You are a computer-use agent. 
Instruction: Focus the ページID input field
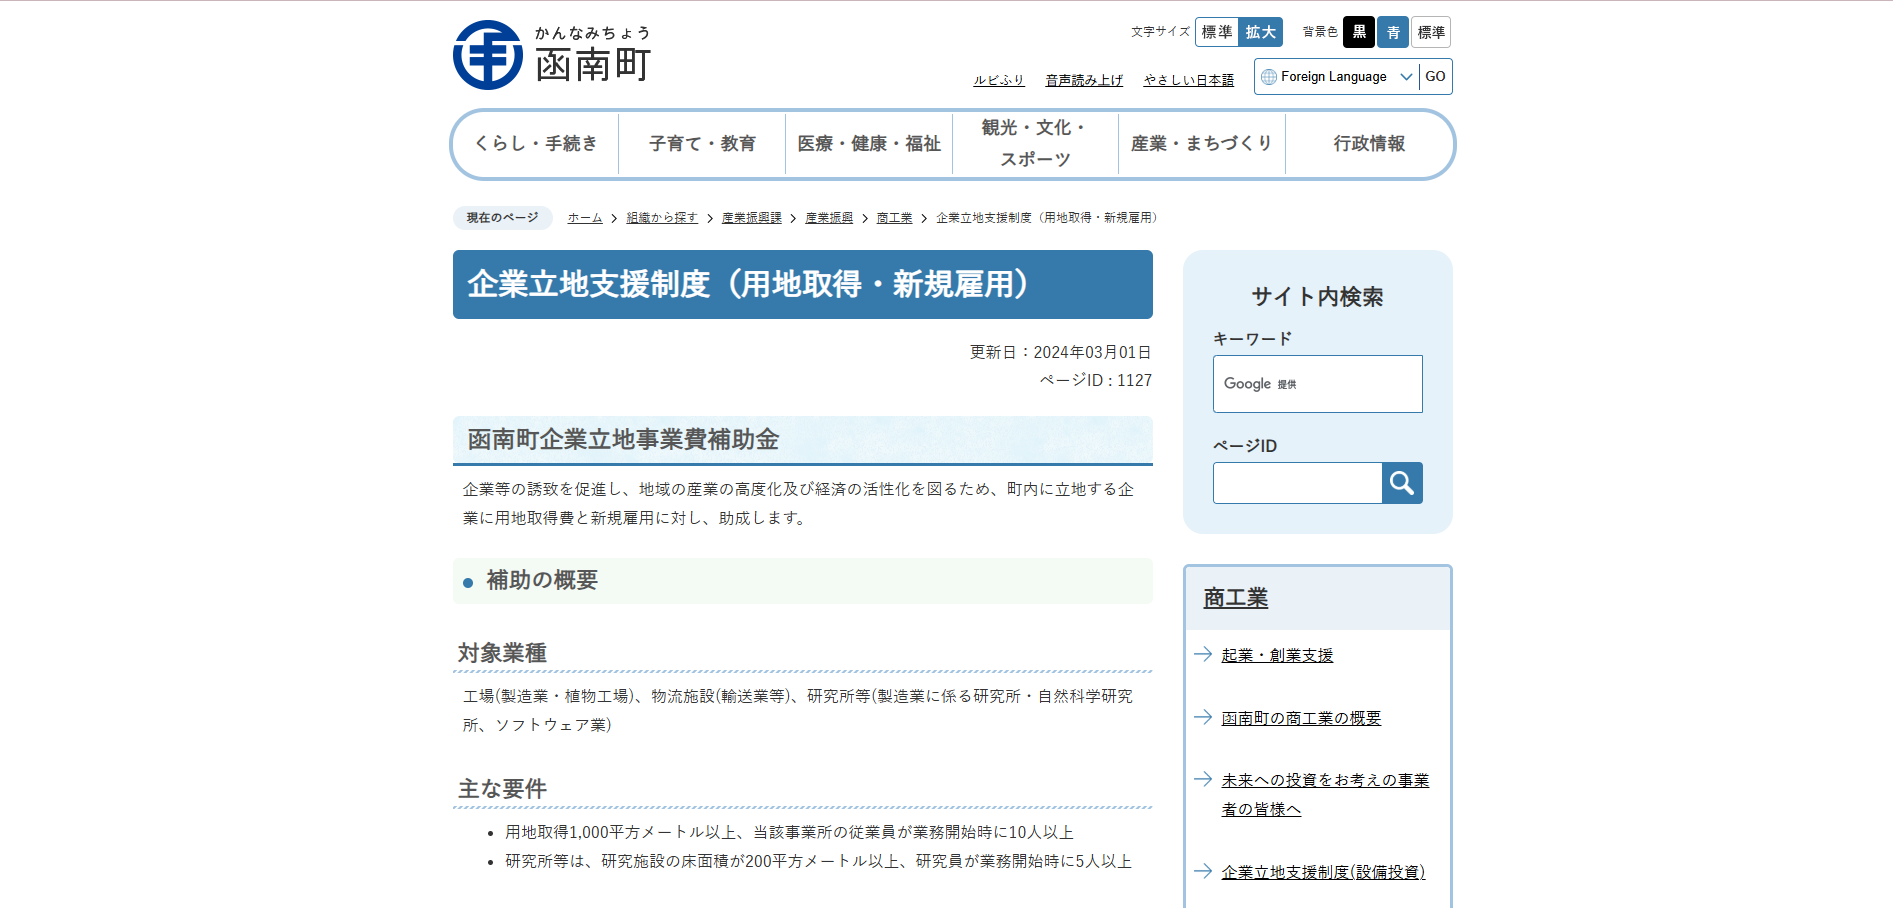coord(1298,483)
